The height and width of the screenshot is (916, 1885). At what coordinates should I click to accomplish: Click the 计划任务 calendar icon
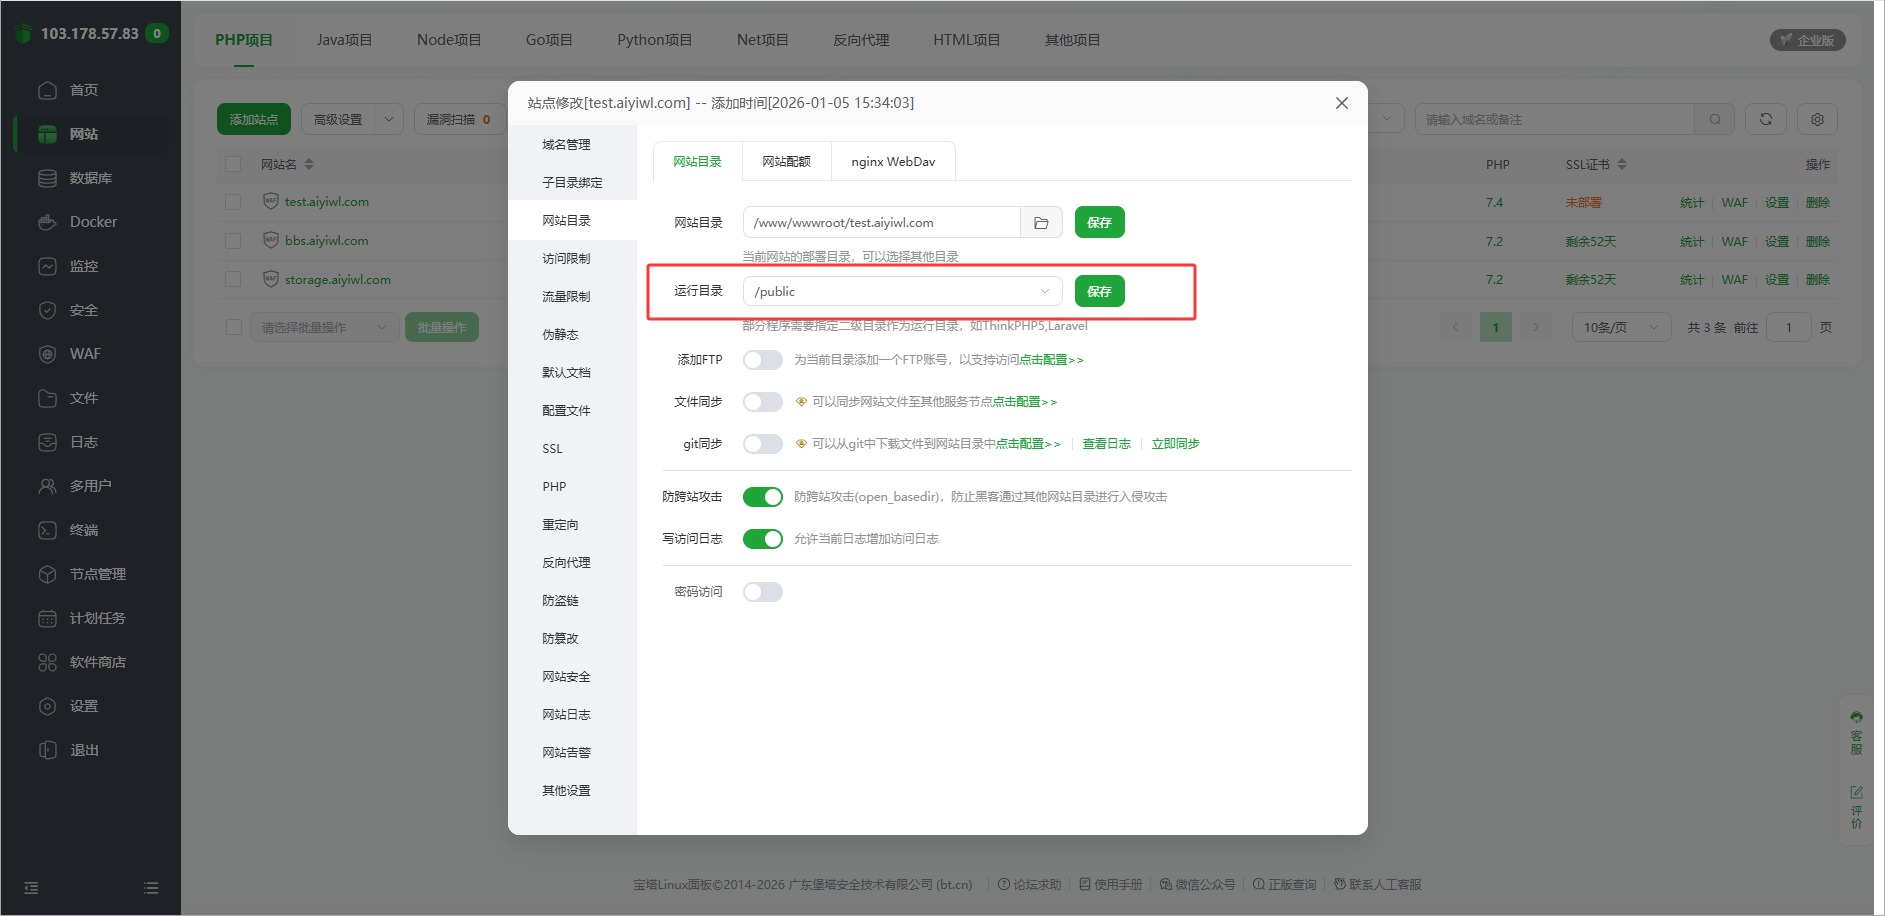(x=47, y=618)
